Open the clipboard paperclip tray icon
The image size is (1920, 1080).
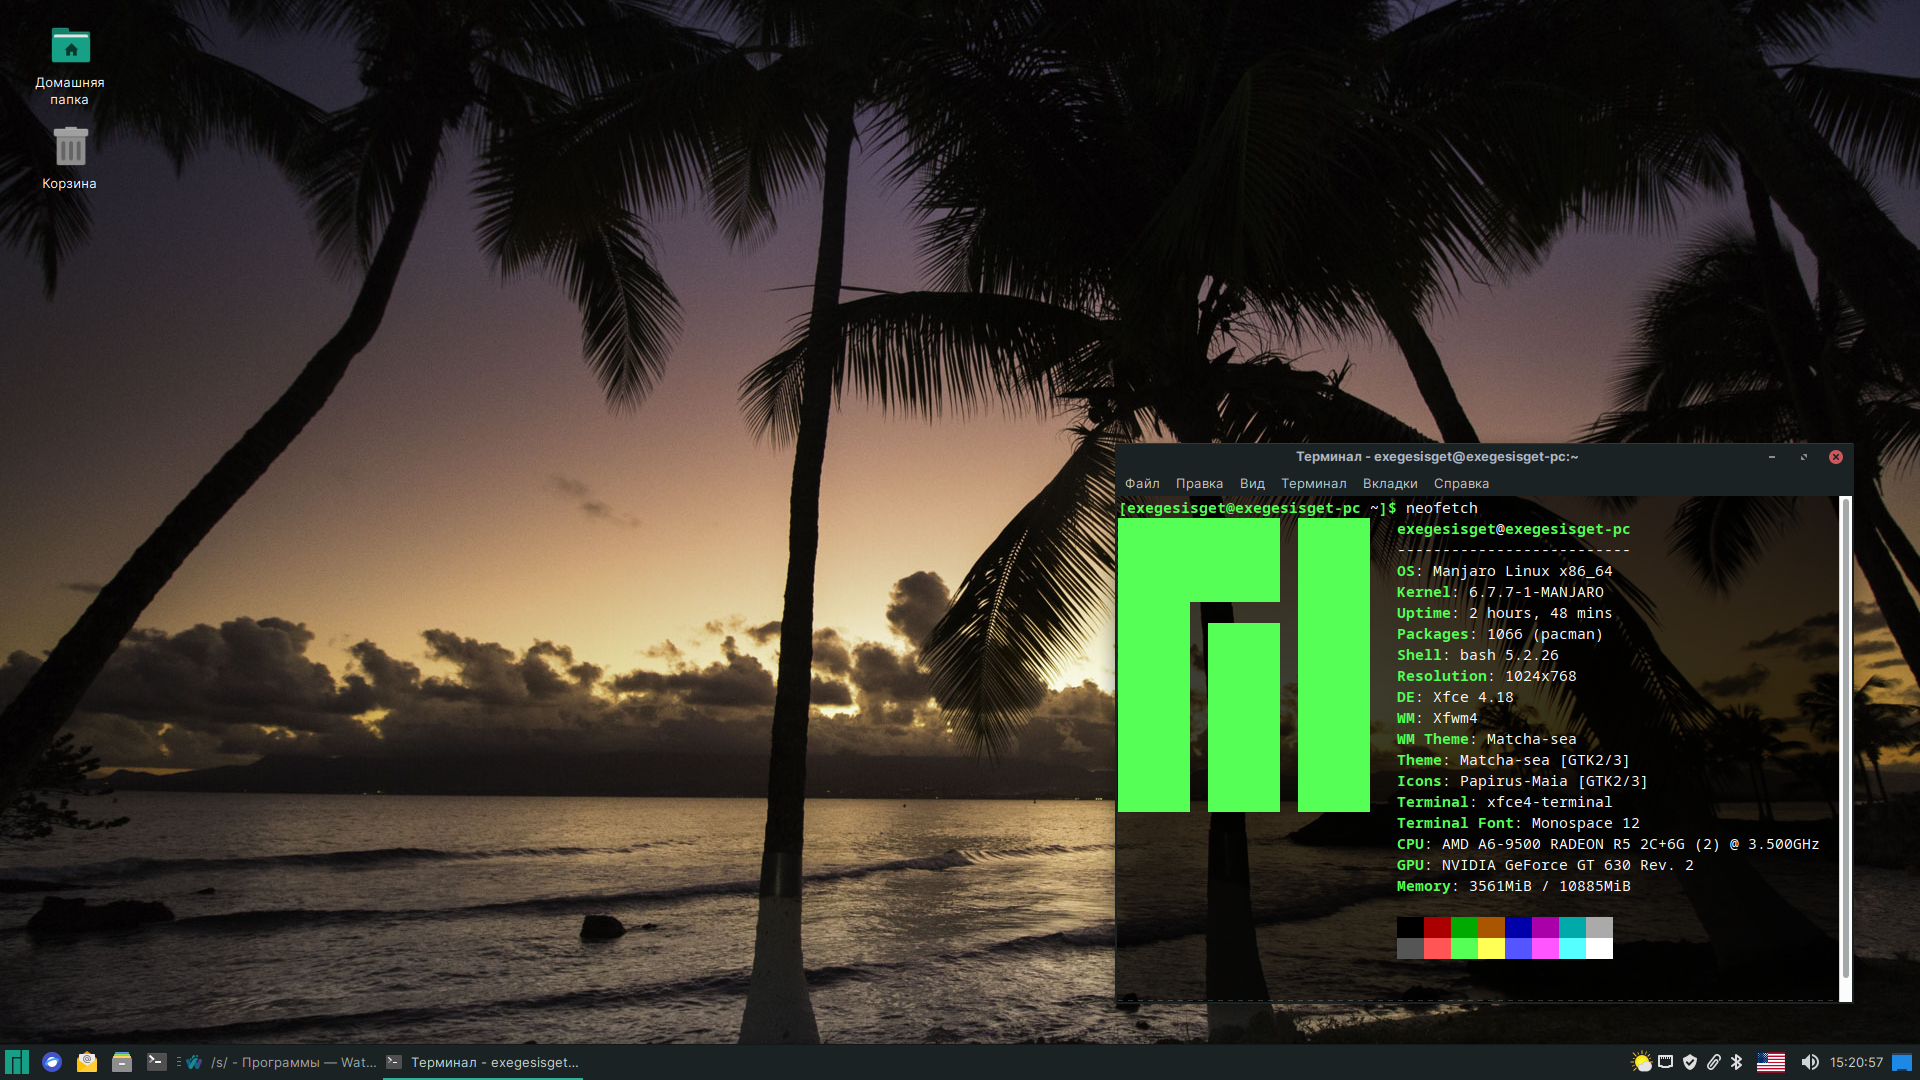1714,1062
